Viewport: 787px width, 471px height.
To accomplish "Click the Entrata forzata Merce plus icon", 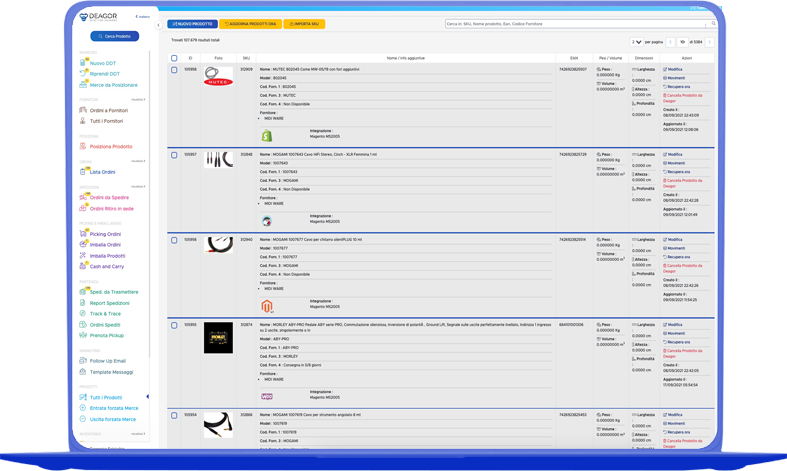I will tap(83, 408).
